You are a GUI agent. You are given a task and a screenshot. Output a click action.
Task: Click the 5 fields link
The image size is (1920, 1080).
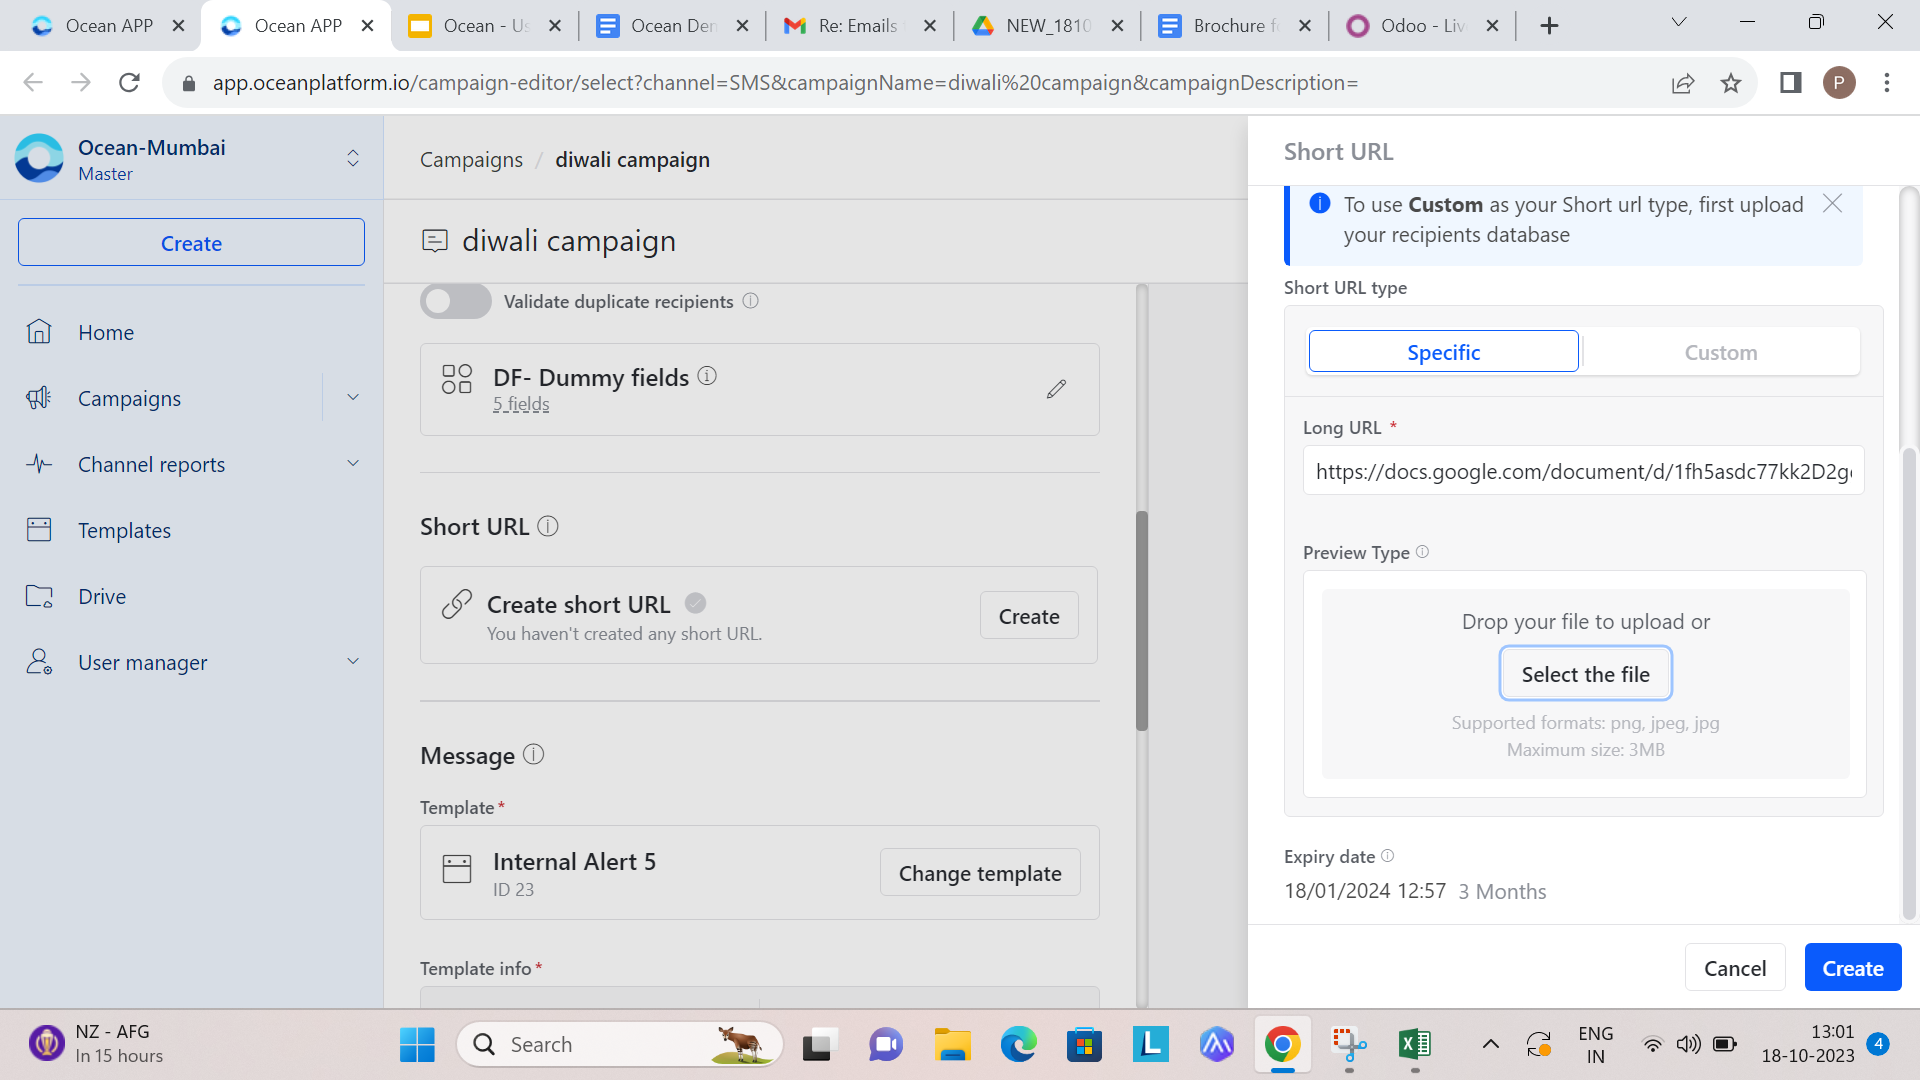521,404
